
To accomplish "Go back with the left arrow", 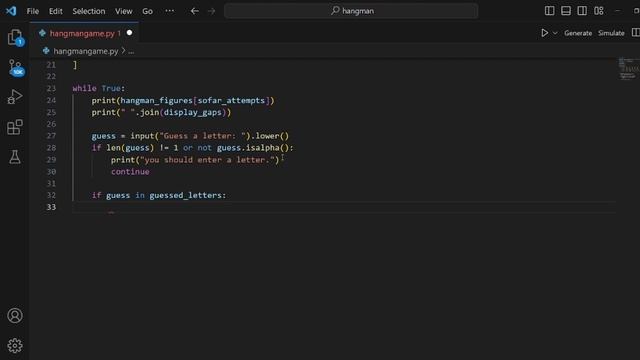I will 194,11.
